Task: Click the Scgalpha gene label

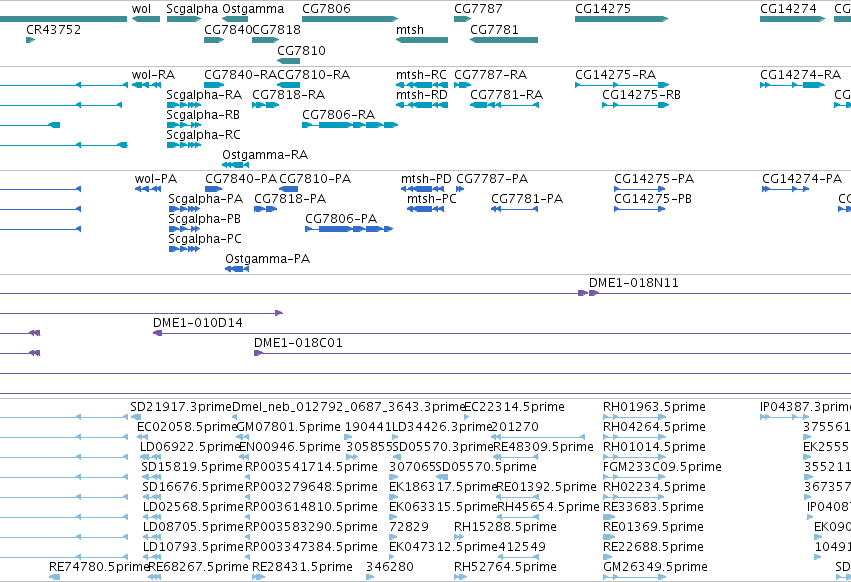Action: (x=192, y=9)
